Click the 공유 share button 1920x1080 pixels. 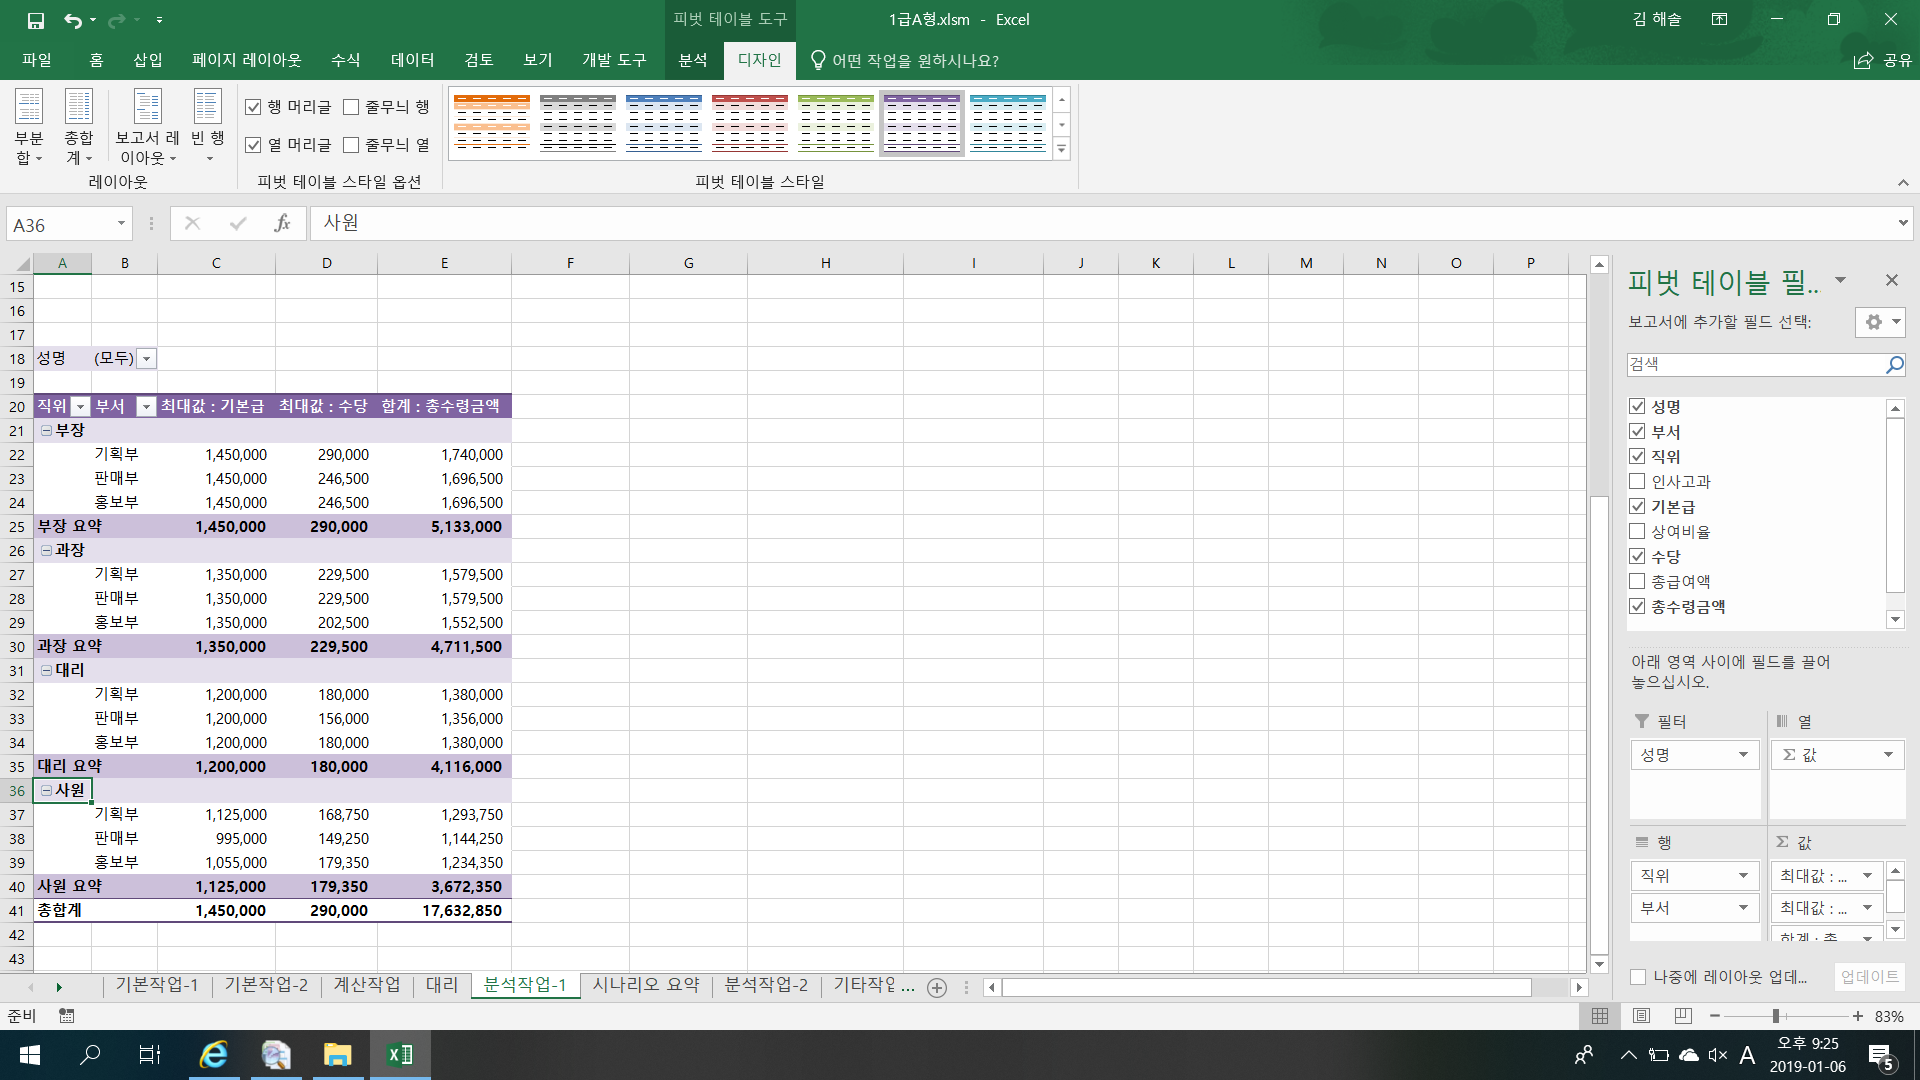click(1883, 60)
